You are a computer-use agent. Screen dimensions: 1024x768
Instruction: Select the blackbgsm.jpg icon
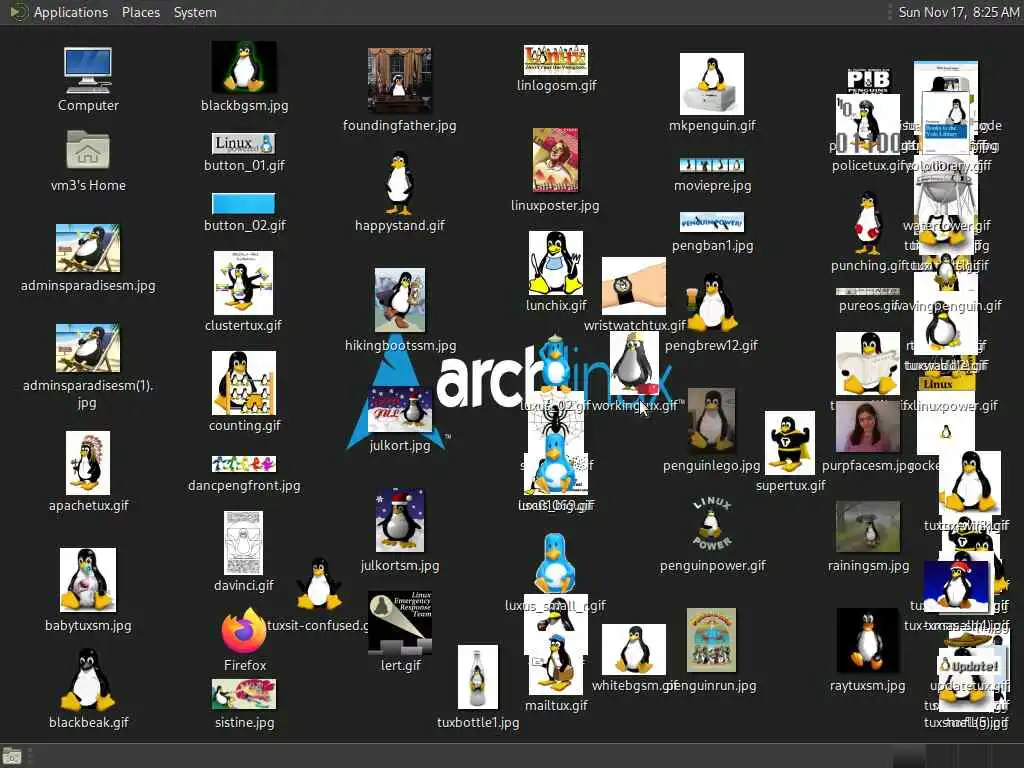tap(244, 67)
